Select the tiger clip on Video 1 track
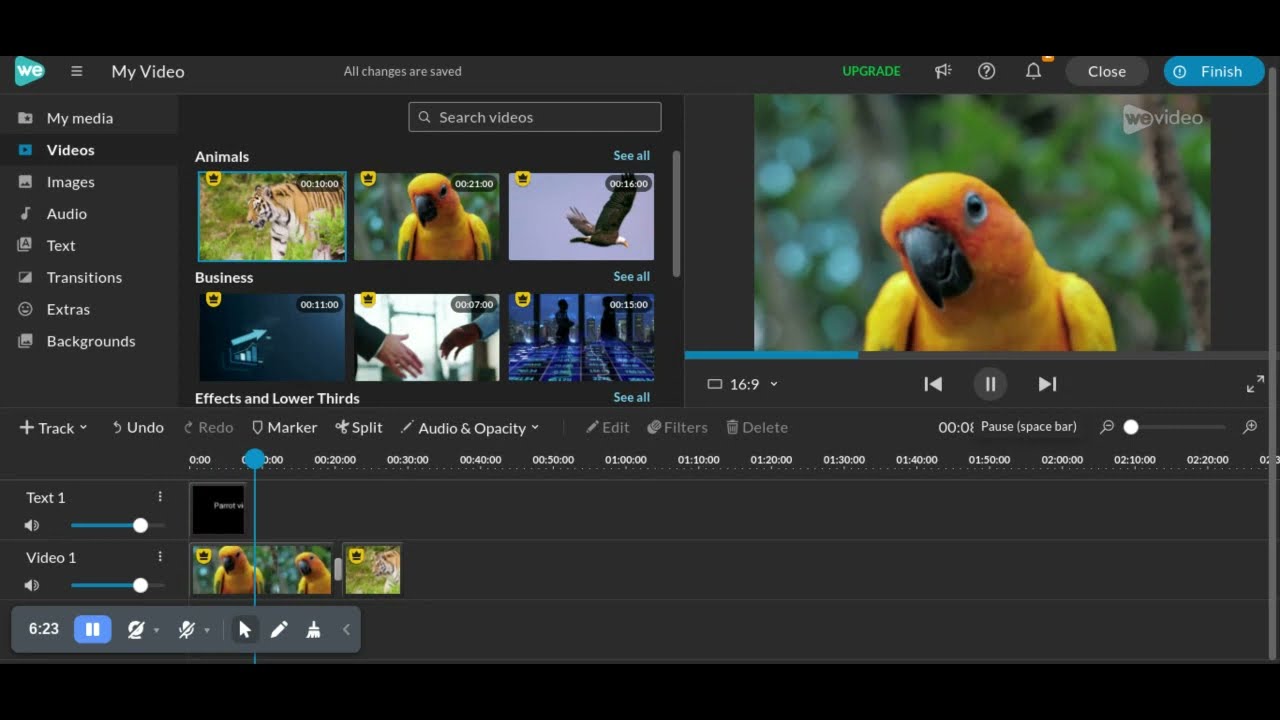 372,569
